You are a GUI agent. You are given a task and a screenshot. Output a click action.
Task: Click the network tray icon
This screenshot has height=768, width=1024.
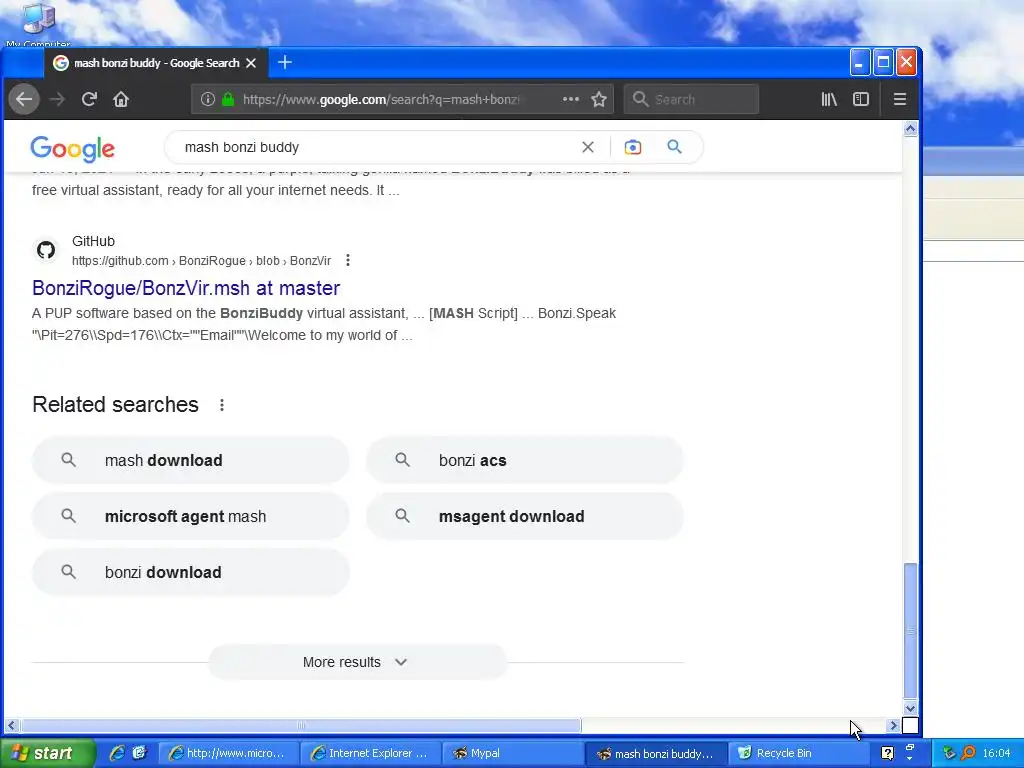pos(950,753)
